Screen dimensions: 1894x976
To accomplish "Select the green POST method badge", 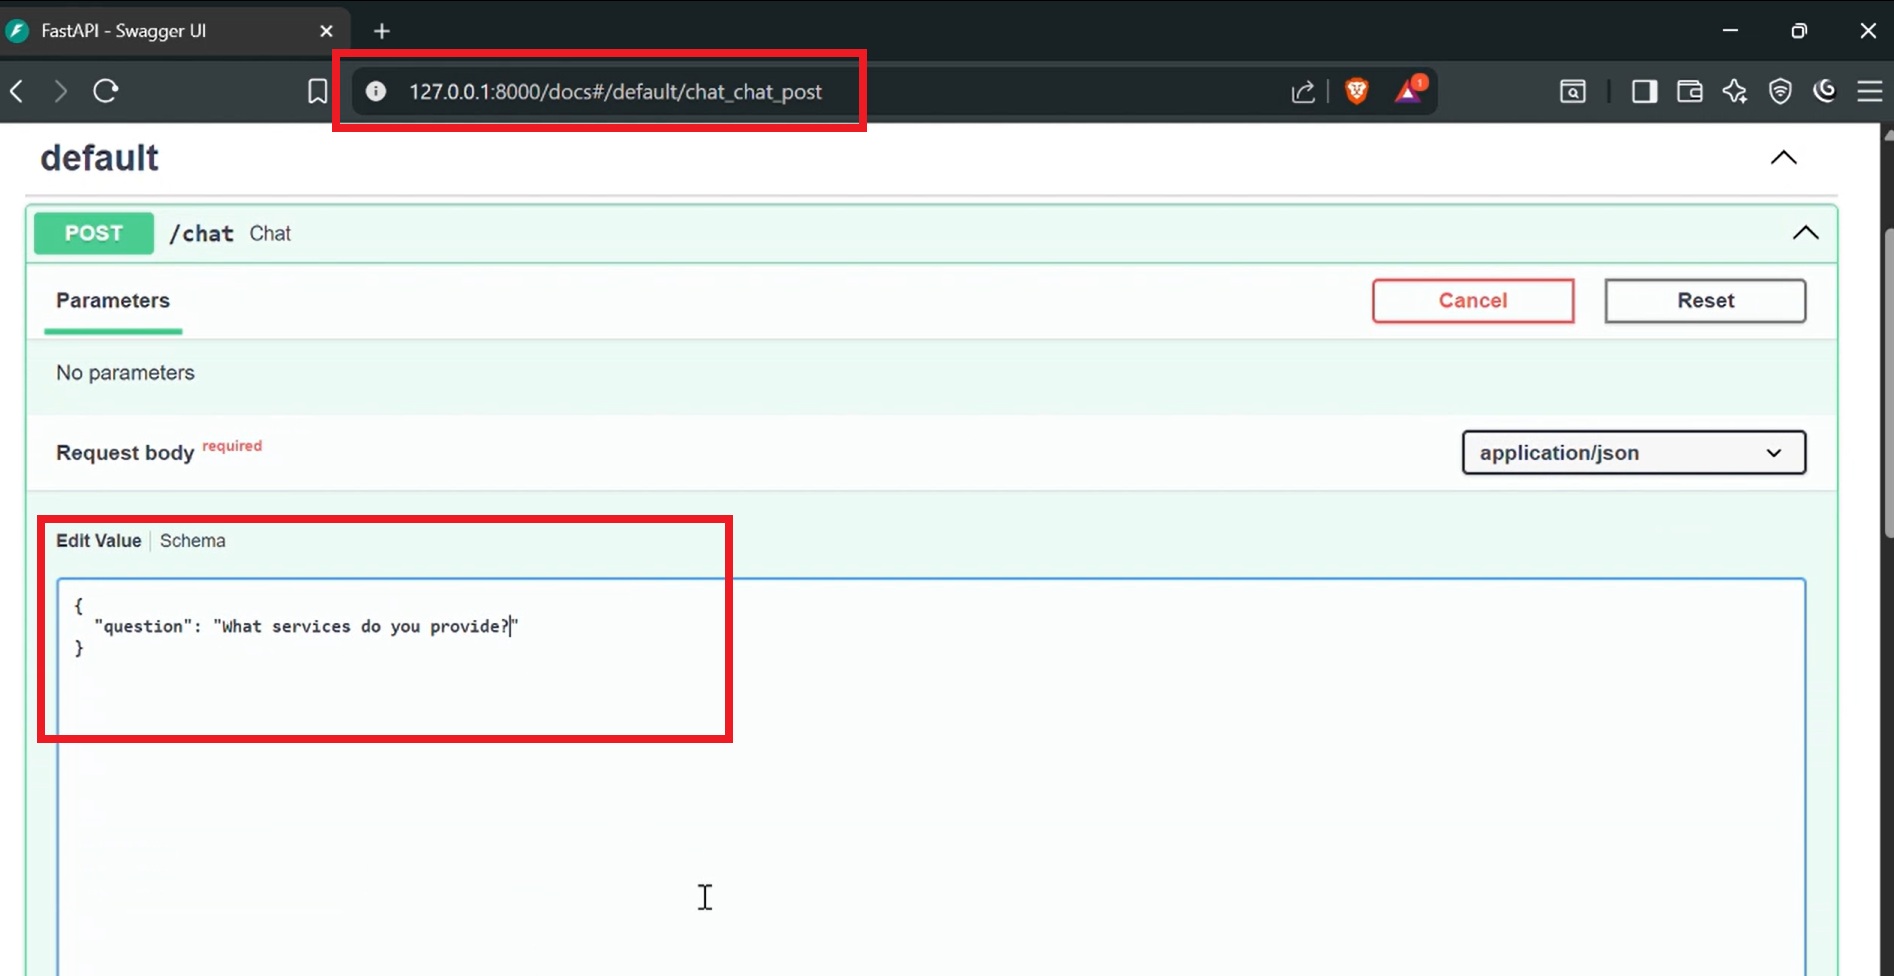I will (93, 232).
